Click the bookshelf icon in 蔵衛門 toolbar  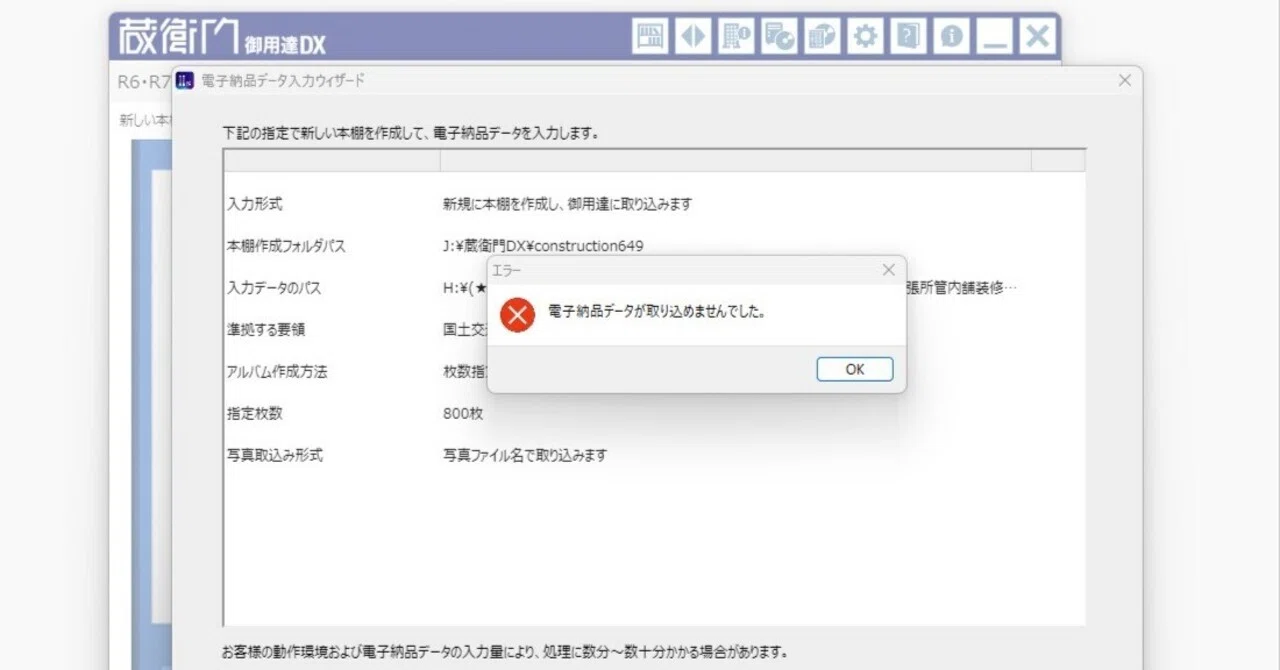point(651,37)
